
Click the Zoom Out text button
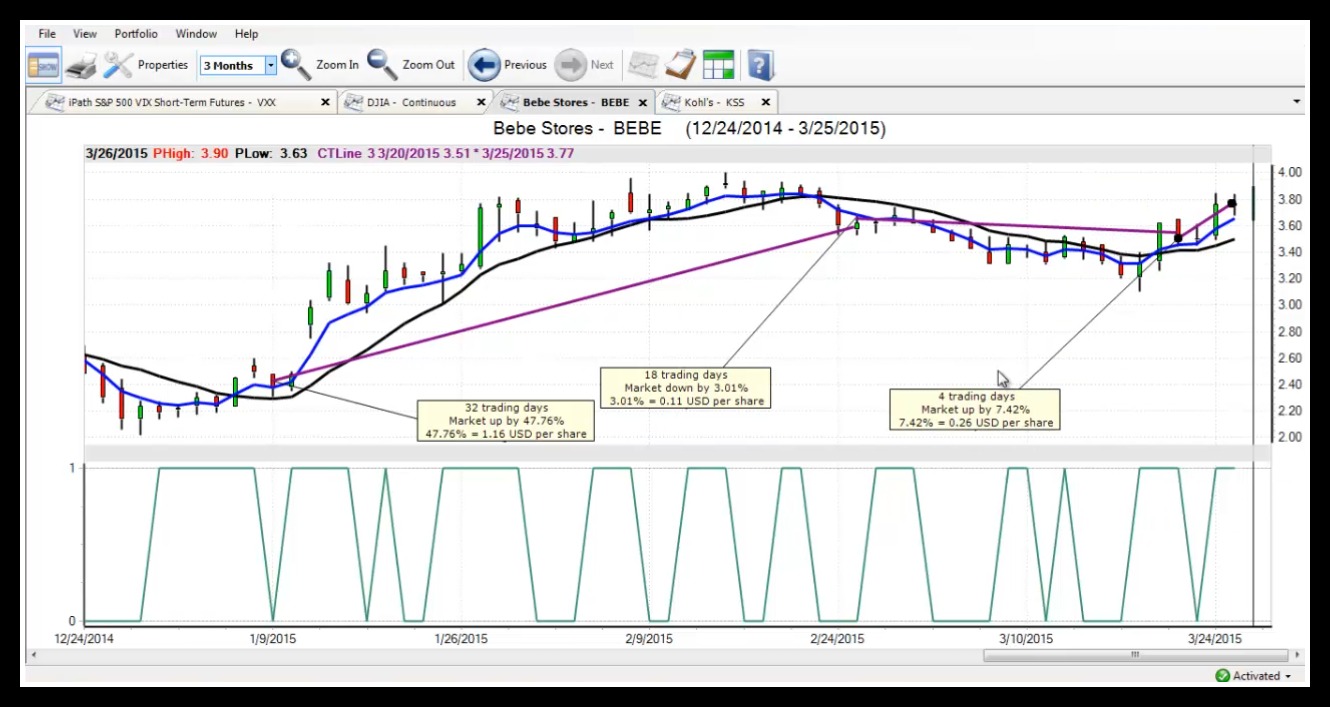coord(428,65)
